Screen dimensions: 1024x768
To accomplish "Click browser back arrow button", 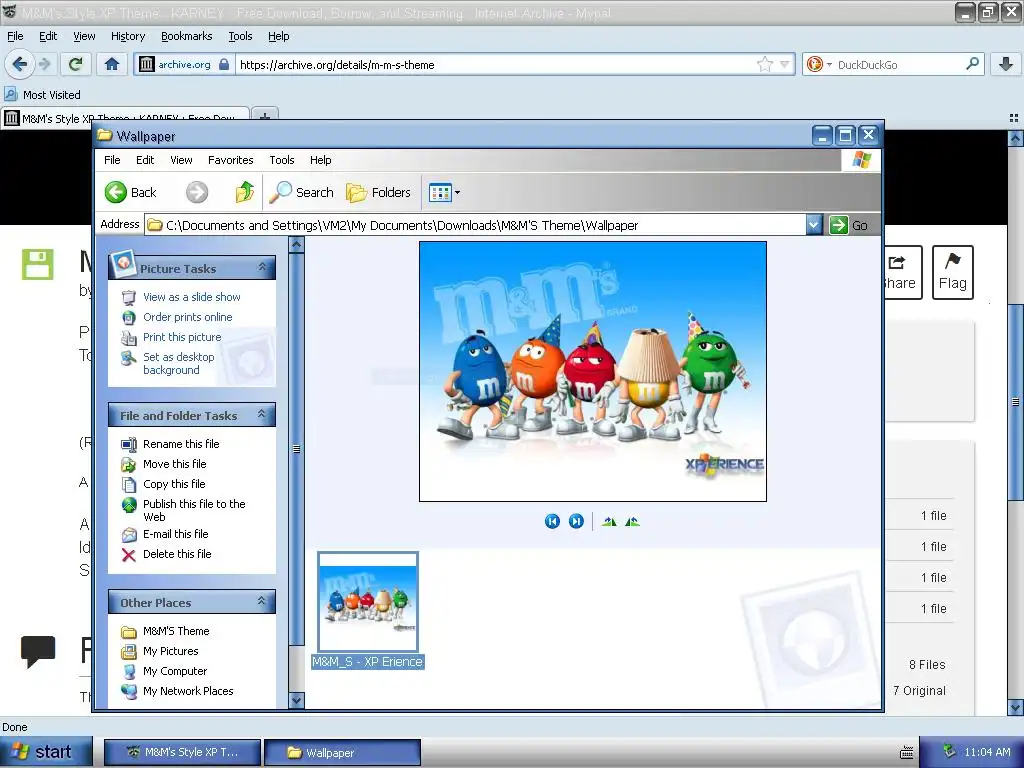I will [x=20, y=64].
